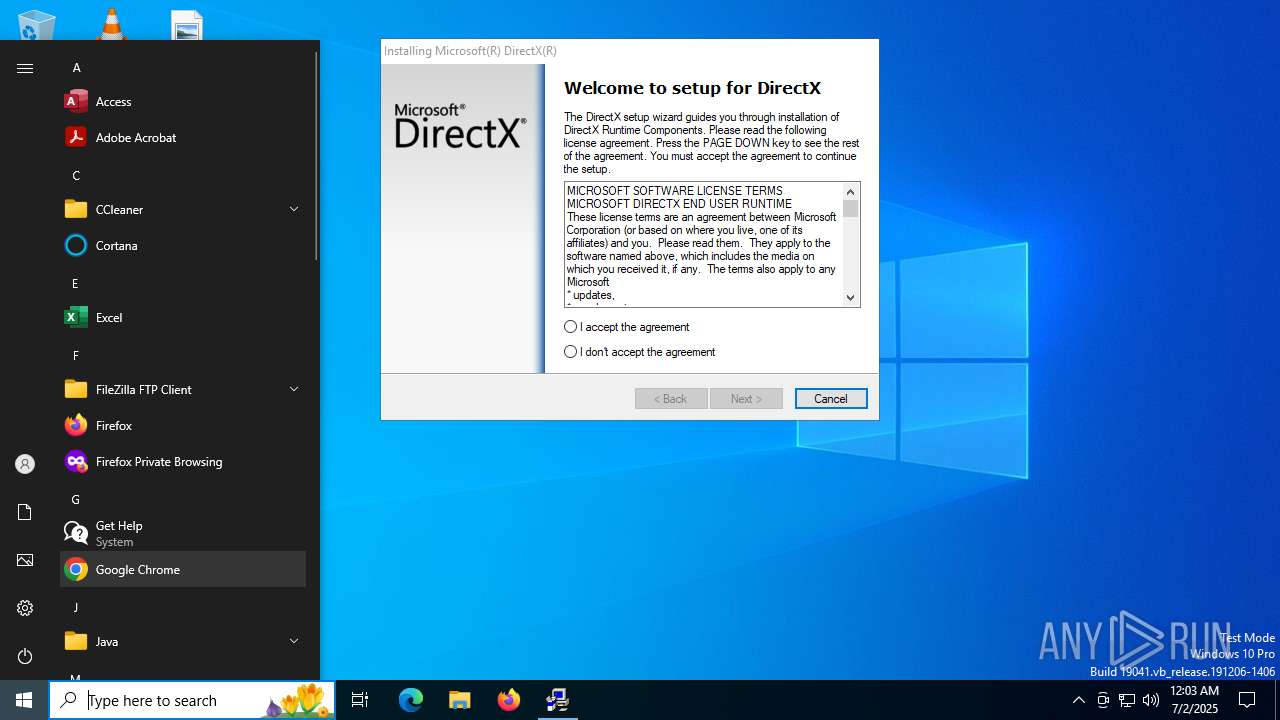Jump to letter J section header
Screen dimensions: 1280x720
click(x=75, y=607)
